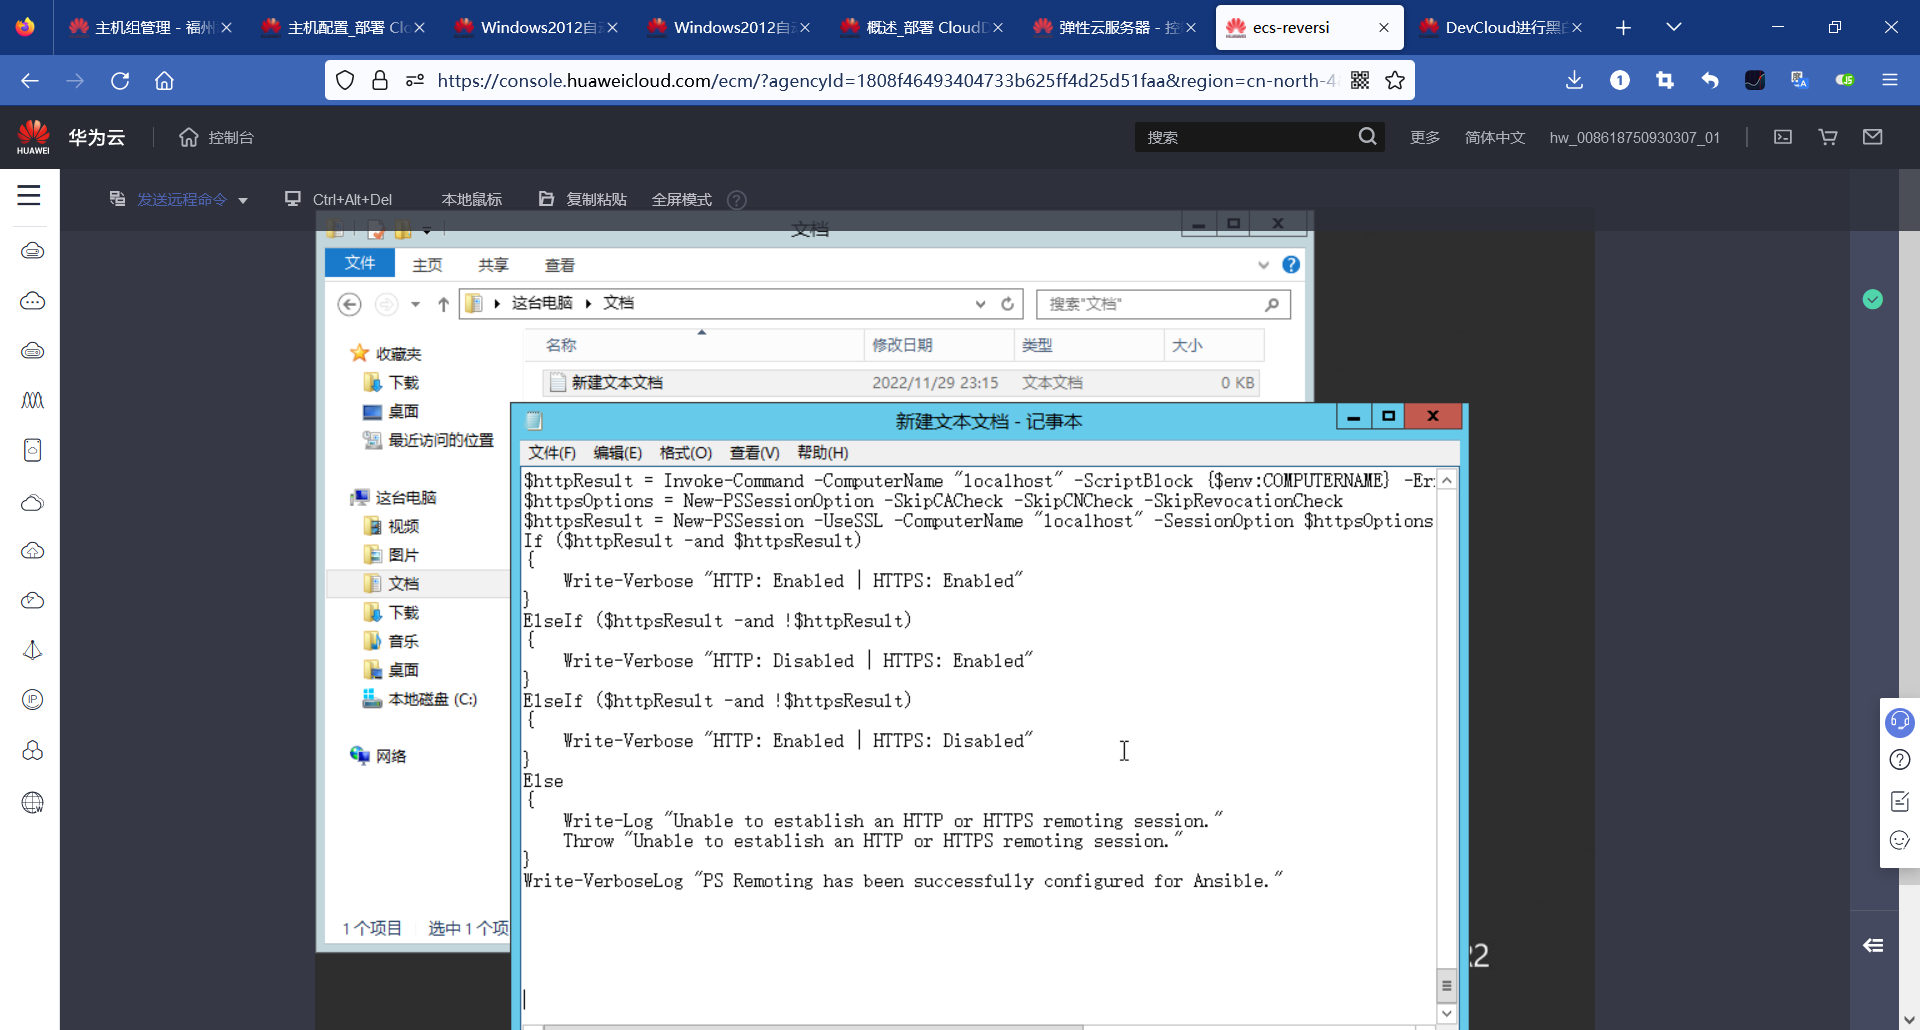The image size is (1920, 1030).
Task: Open the shopping cart icon in top bar
Action: coord(1828,137)
